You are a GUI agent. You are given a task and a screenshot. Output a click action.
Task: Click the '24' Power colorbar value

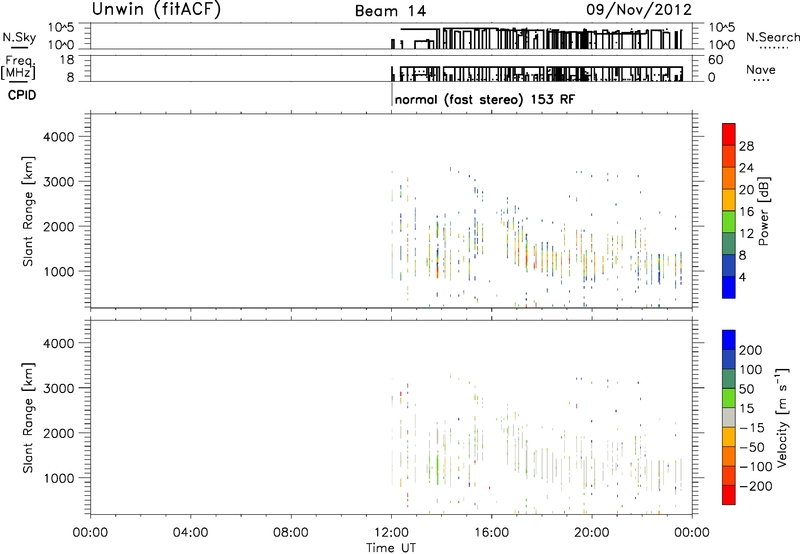tap(746, 168)
